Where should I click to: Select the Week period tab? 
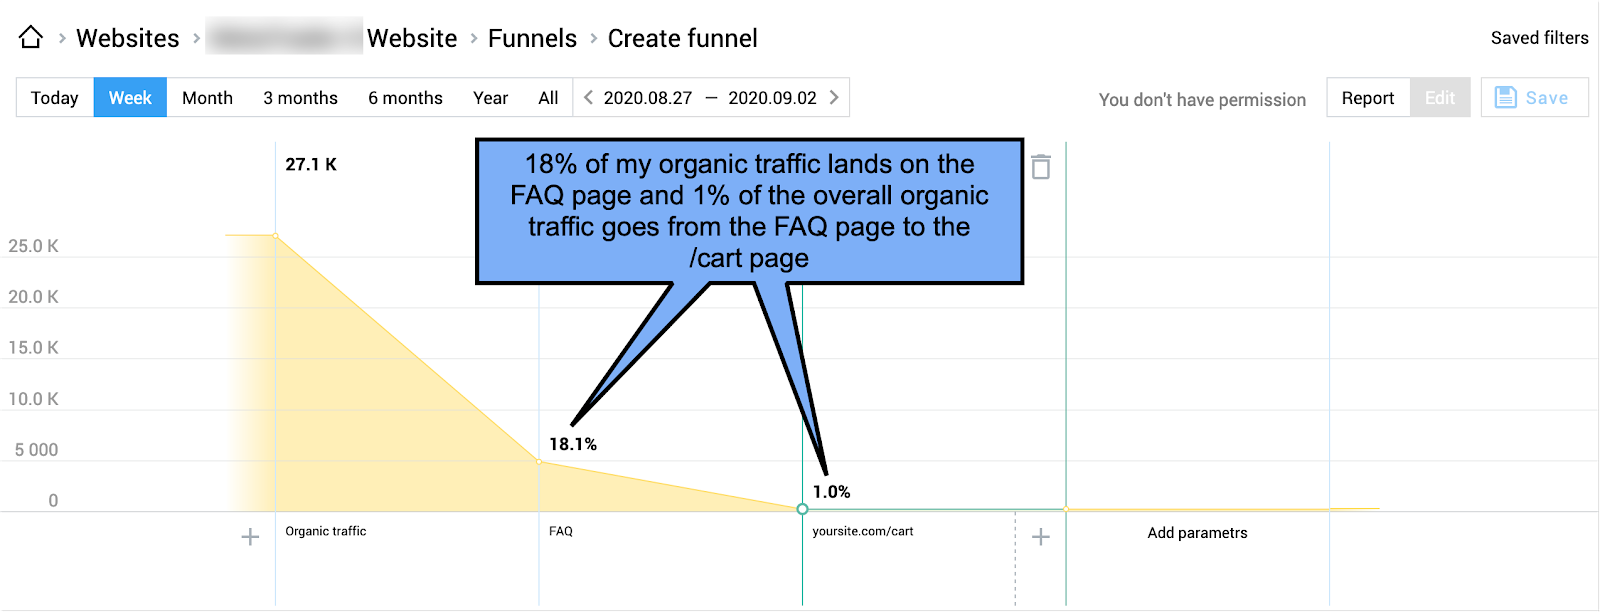pos(130,98)
